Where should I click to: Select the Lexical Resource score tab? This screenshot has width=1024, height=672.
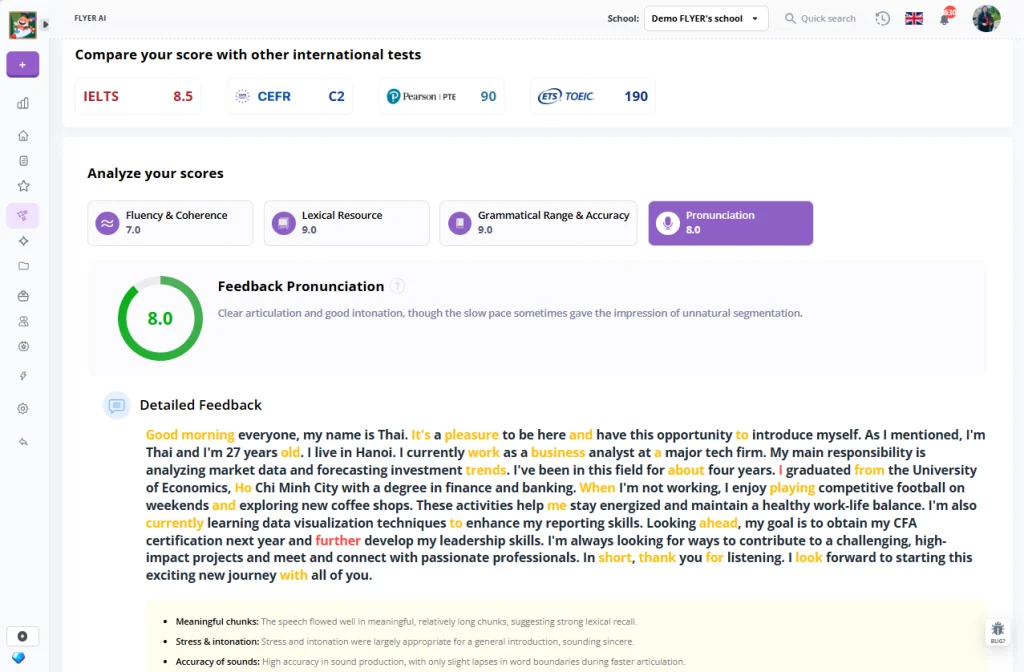coord(346,223)
